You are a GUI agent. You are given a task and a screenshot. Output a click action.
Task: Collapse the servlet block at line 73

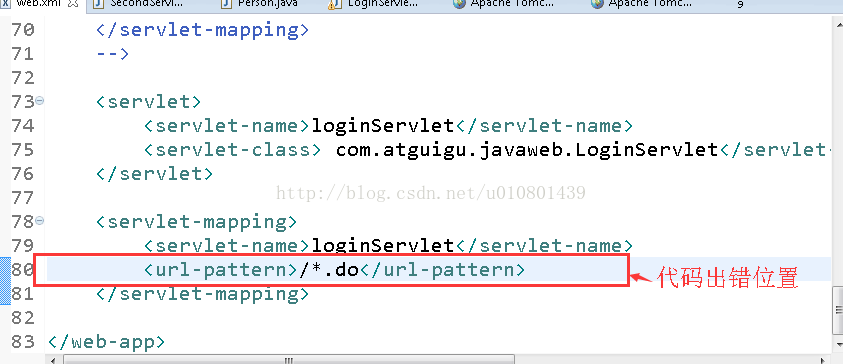pyautogui.click(x=40, y=101)
